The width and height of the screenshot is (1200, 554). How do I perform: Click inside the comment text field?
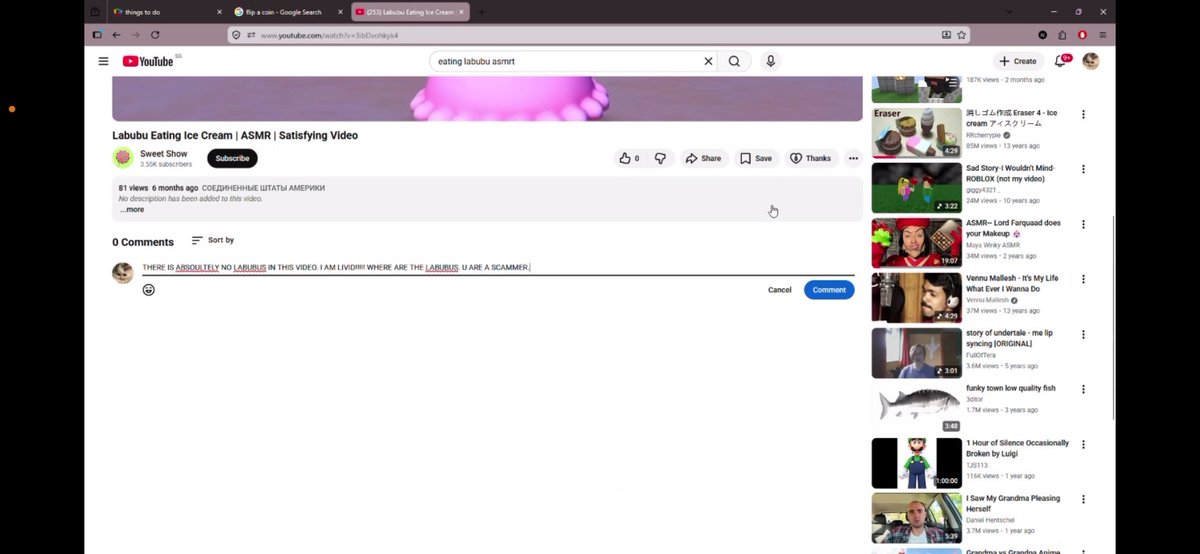pyautogui.click(x=498, y=267)
